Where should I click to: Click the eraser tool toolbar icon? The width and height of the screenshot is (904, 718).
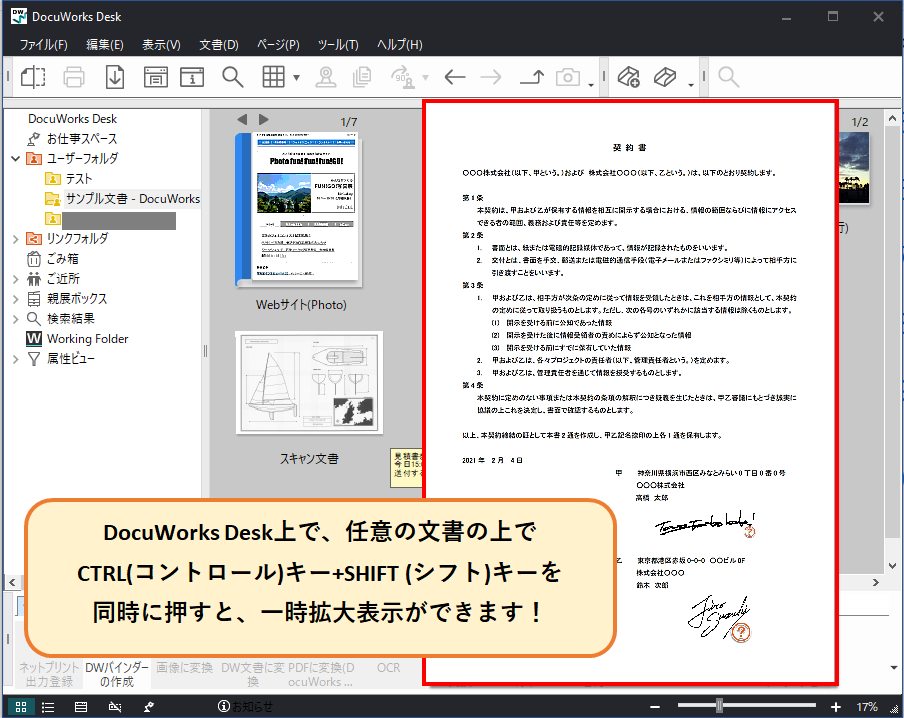coord(665,77)
